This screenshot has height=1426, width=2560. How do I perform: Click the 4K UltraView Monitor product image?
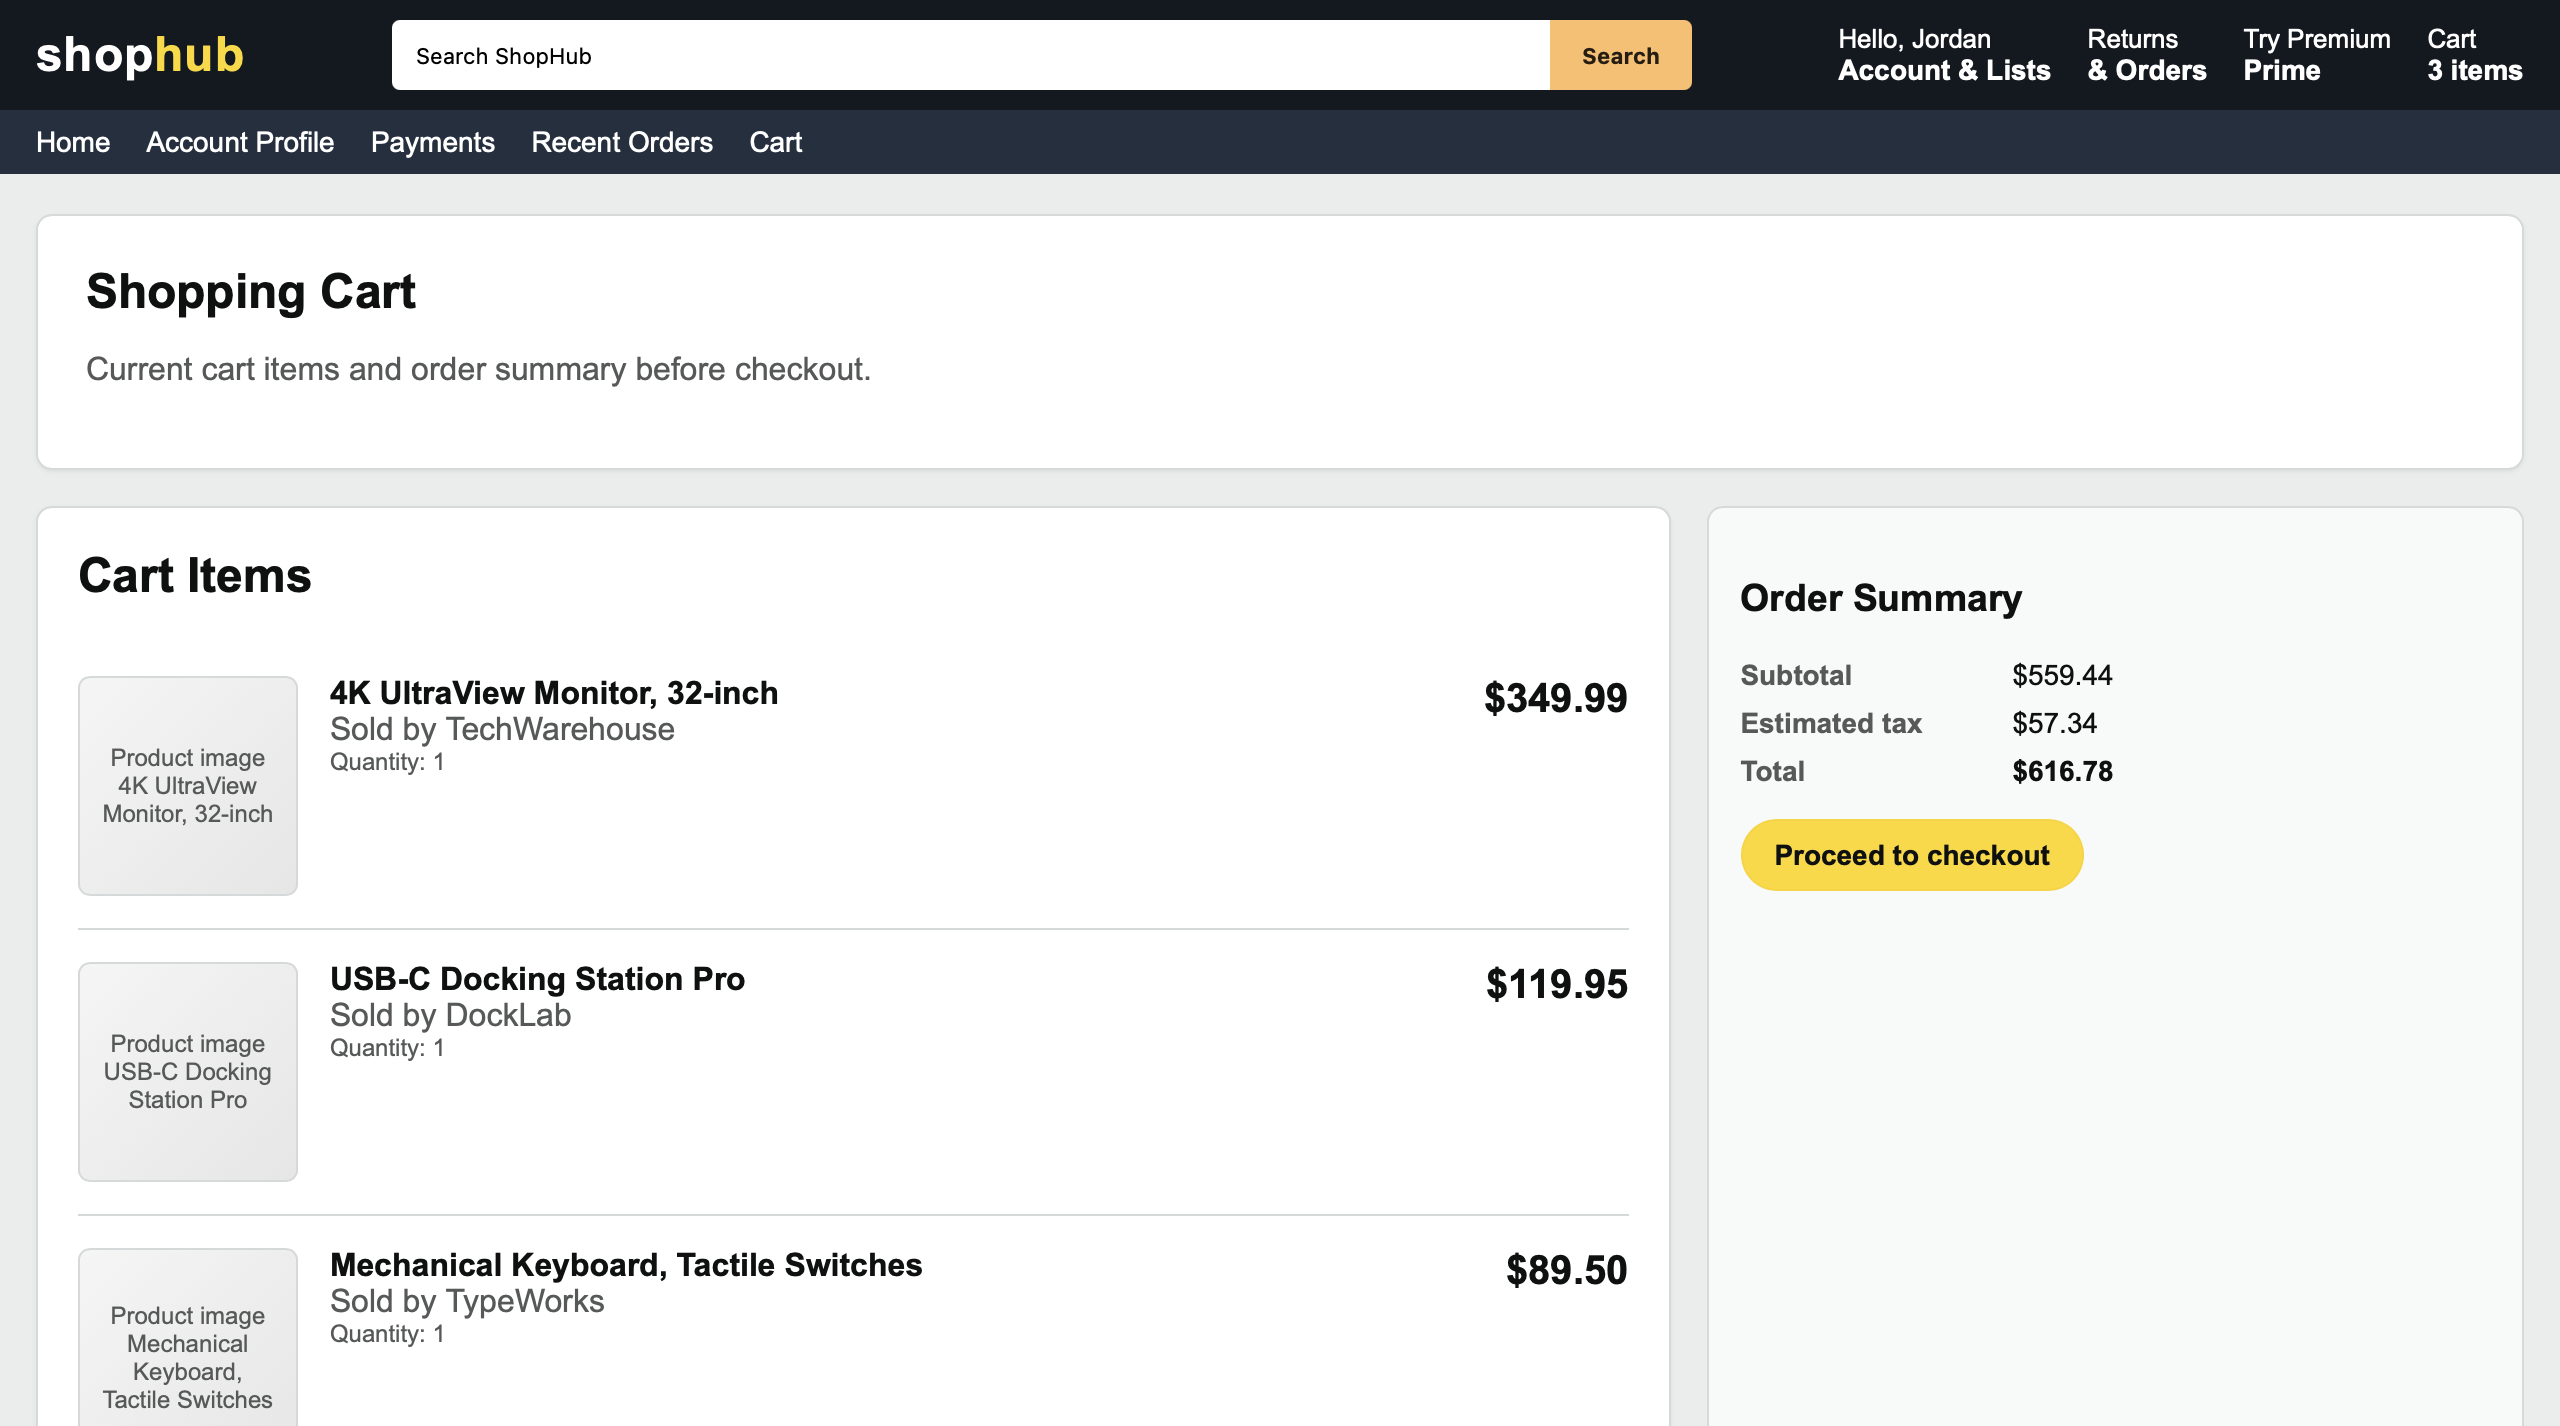(188, 785)
